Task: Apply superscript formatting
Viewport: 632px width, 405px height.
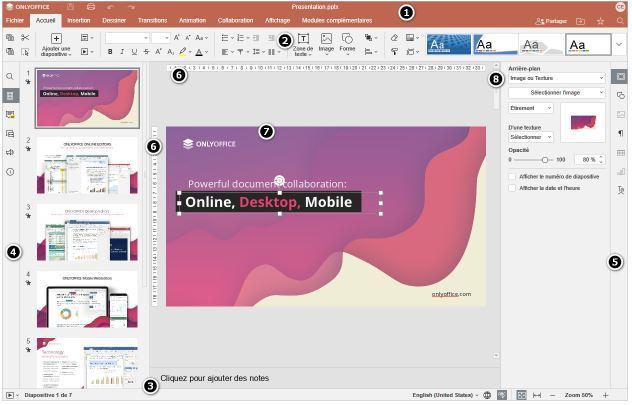Action: (158, 52)
